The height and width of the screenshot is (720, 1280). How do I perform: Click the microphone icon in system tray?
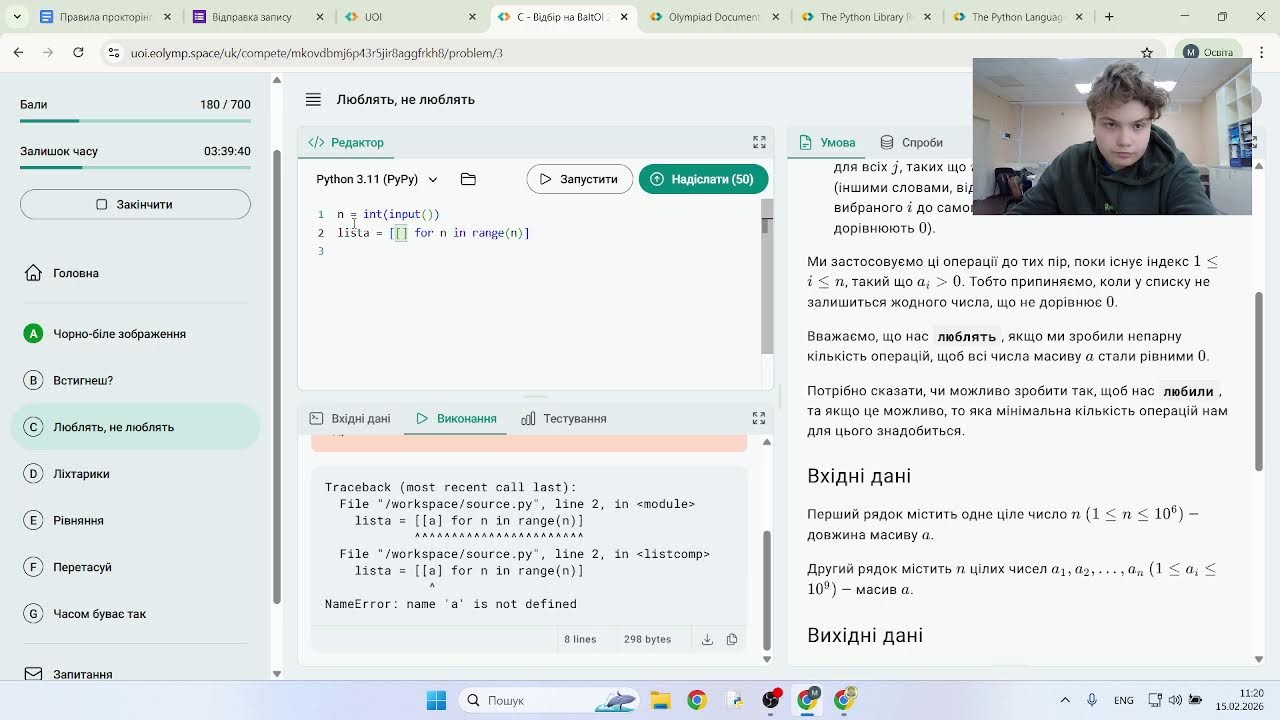1092,700
